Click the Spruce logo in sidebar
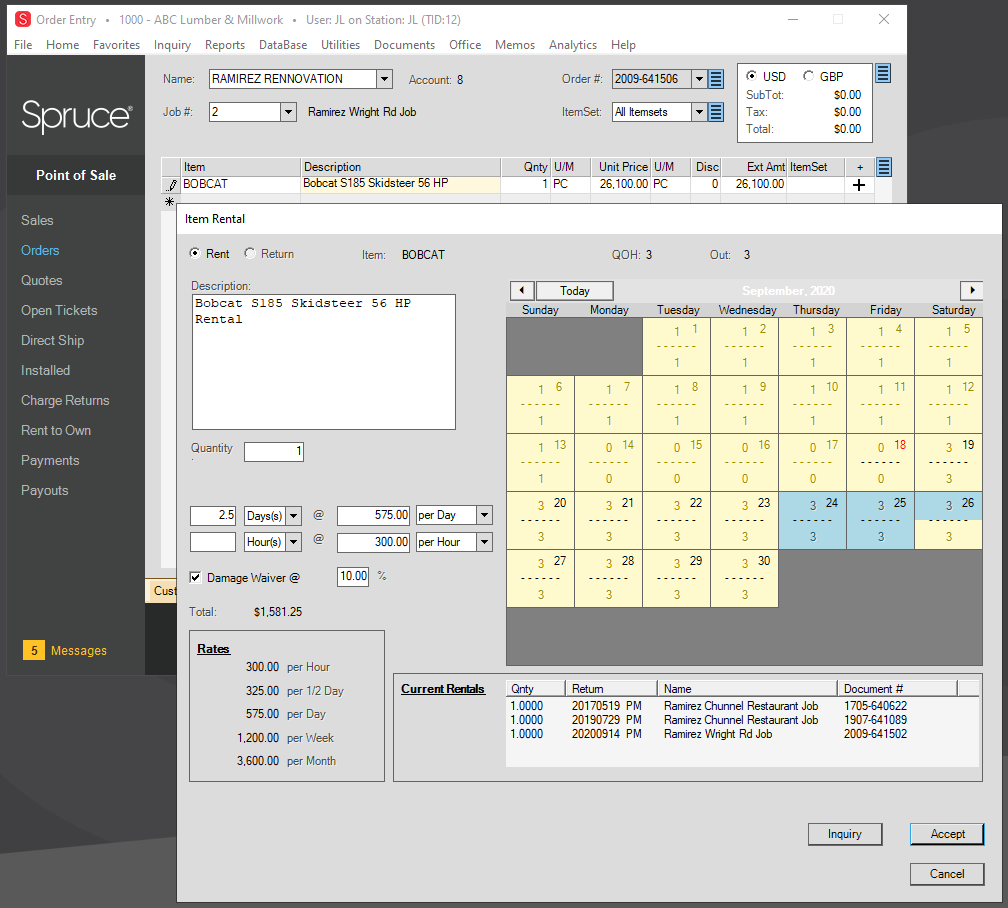 point(76,116)
